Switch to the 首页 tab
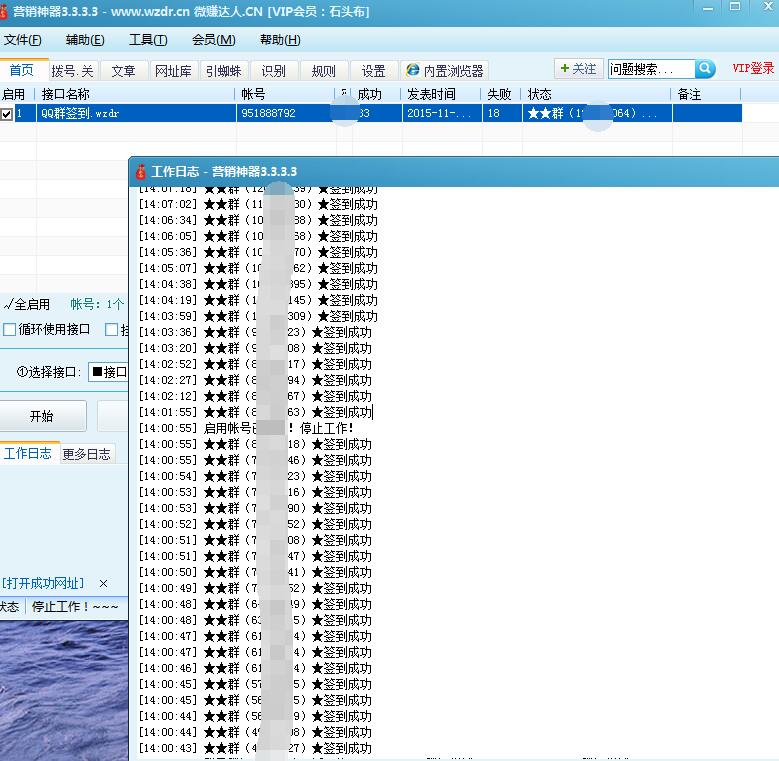 coord(22,70)
